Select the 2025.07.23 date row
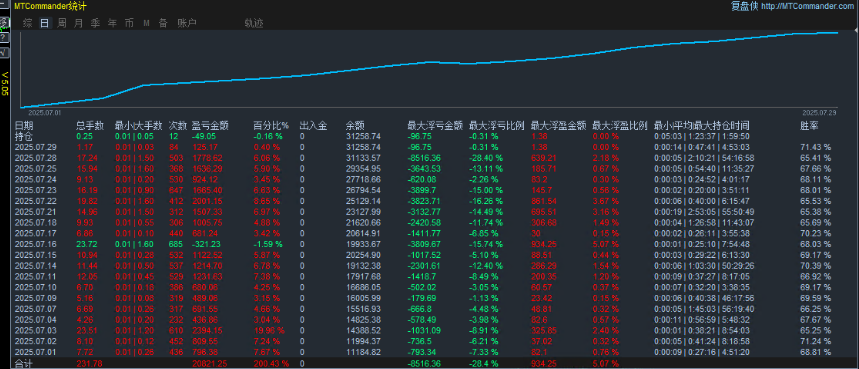 (x=36, y=190)
